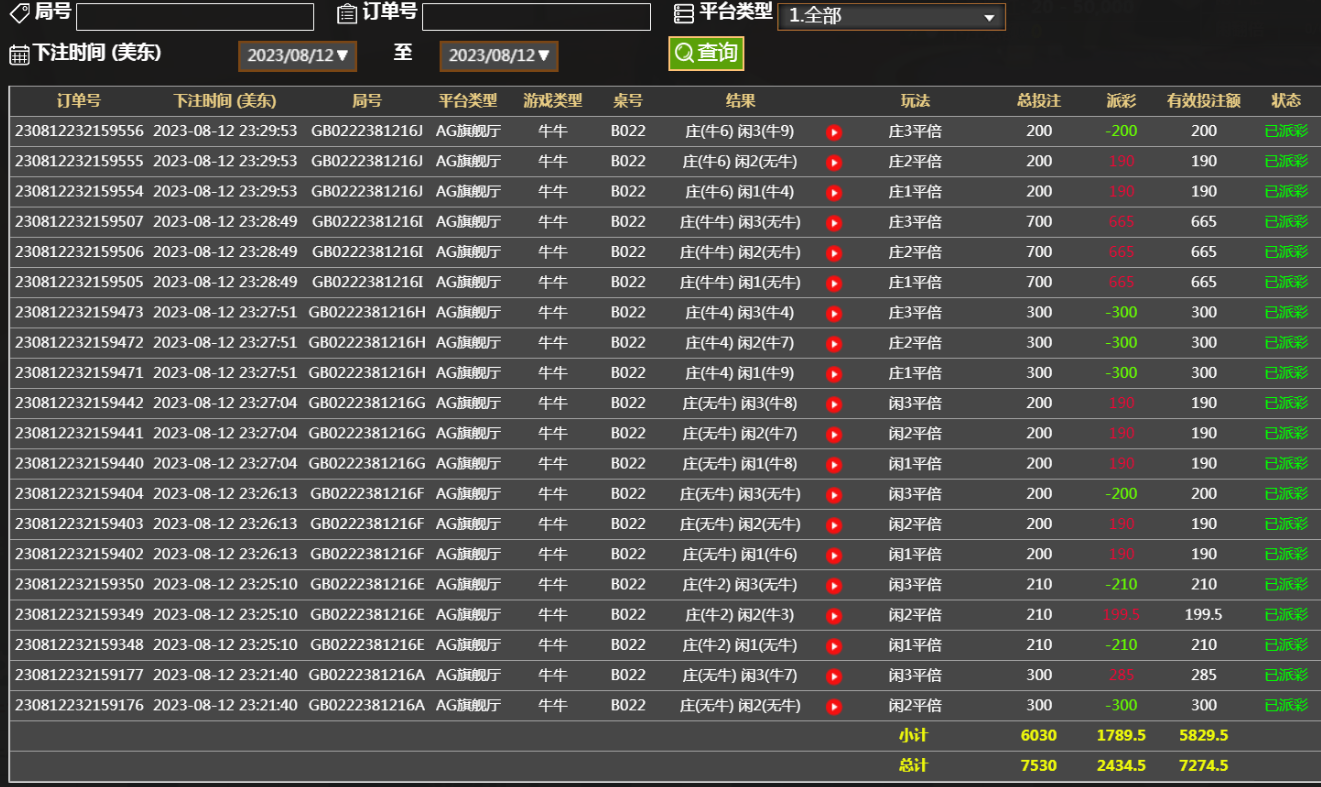Focus the 订单号 input field
This screenshot has height=787, width=1321.
(x=536, y=17)
